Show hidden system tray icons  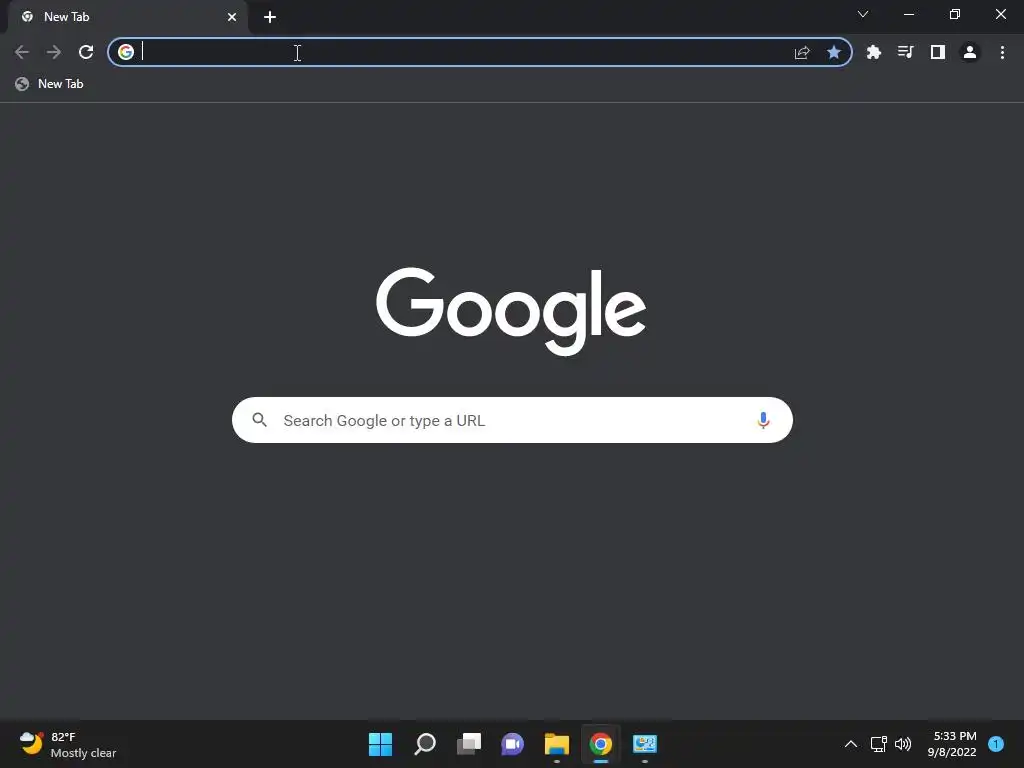pyautogui.click(x=851, y=744)
